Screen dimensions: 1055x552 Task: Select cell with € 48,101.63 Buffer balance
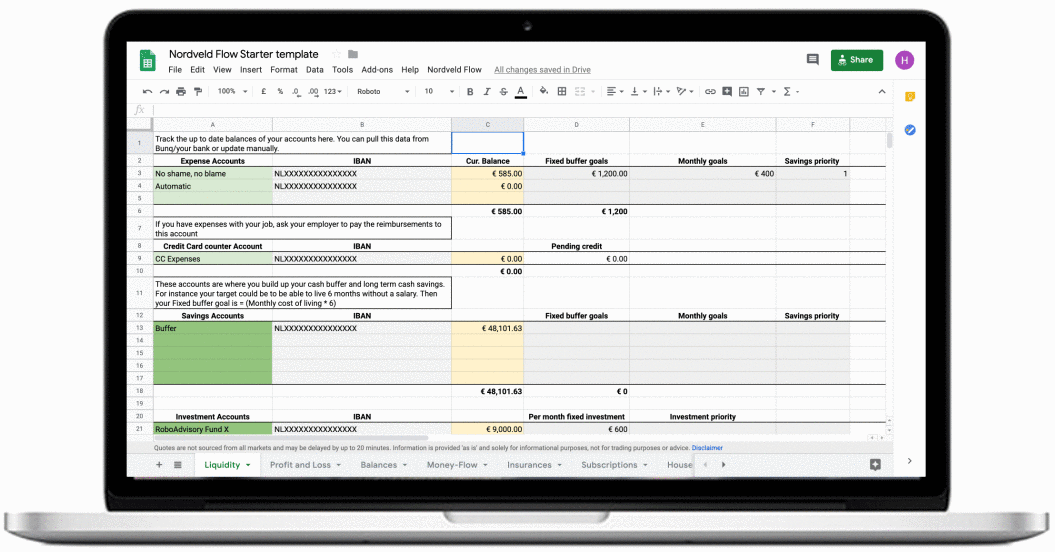pos(487,329)
